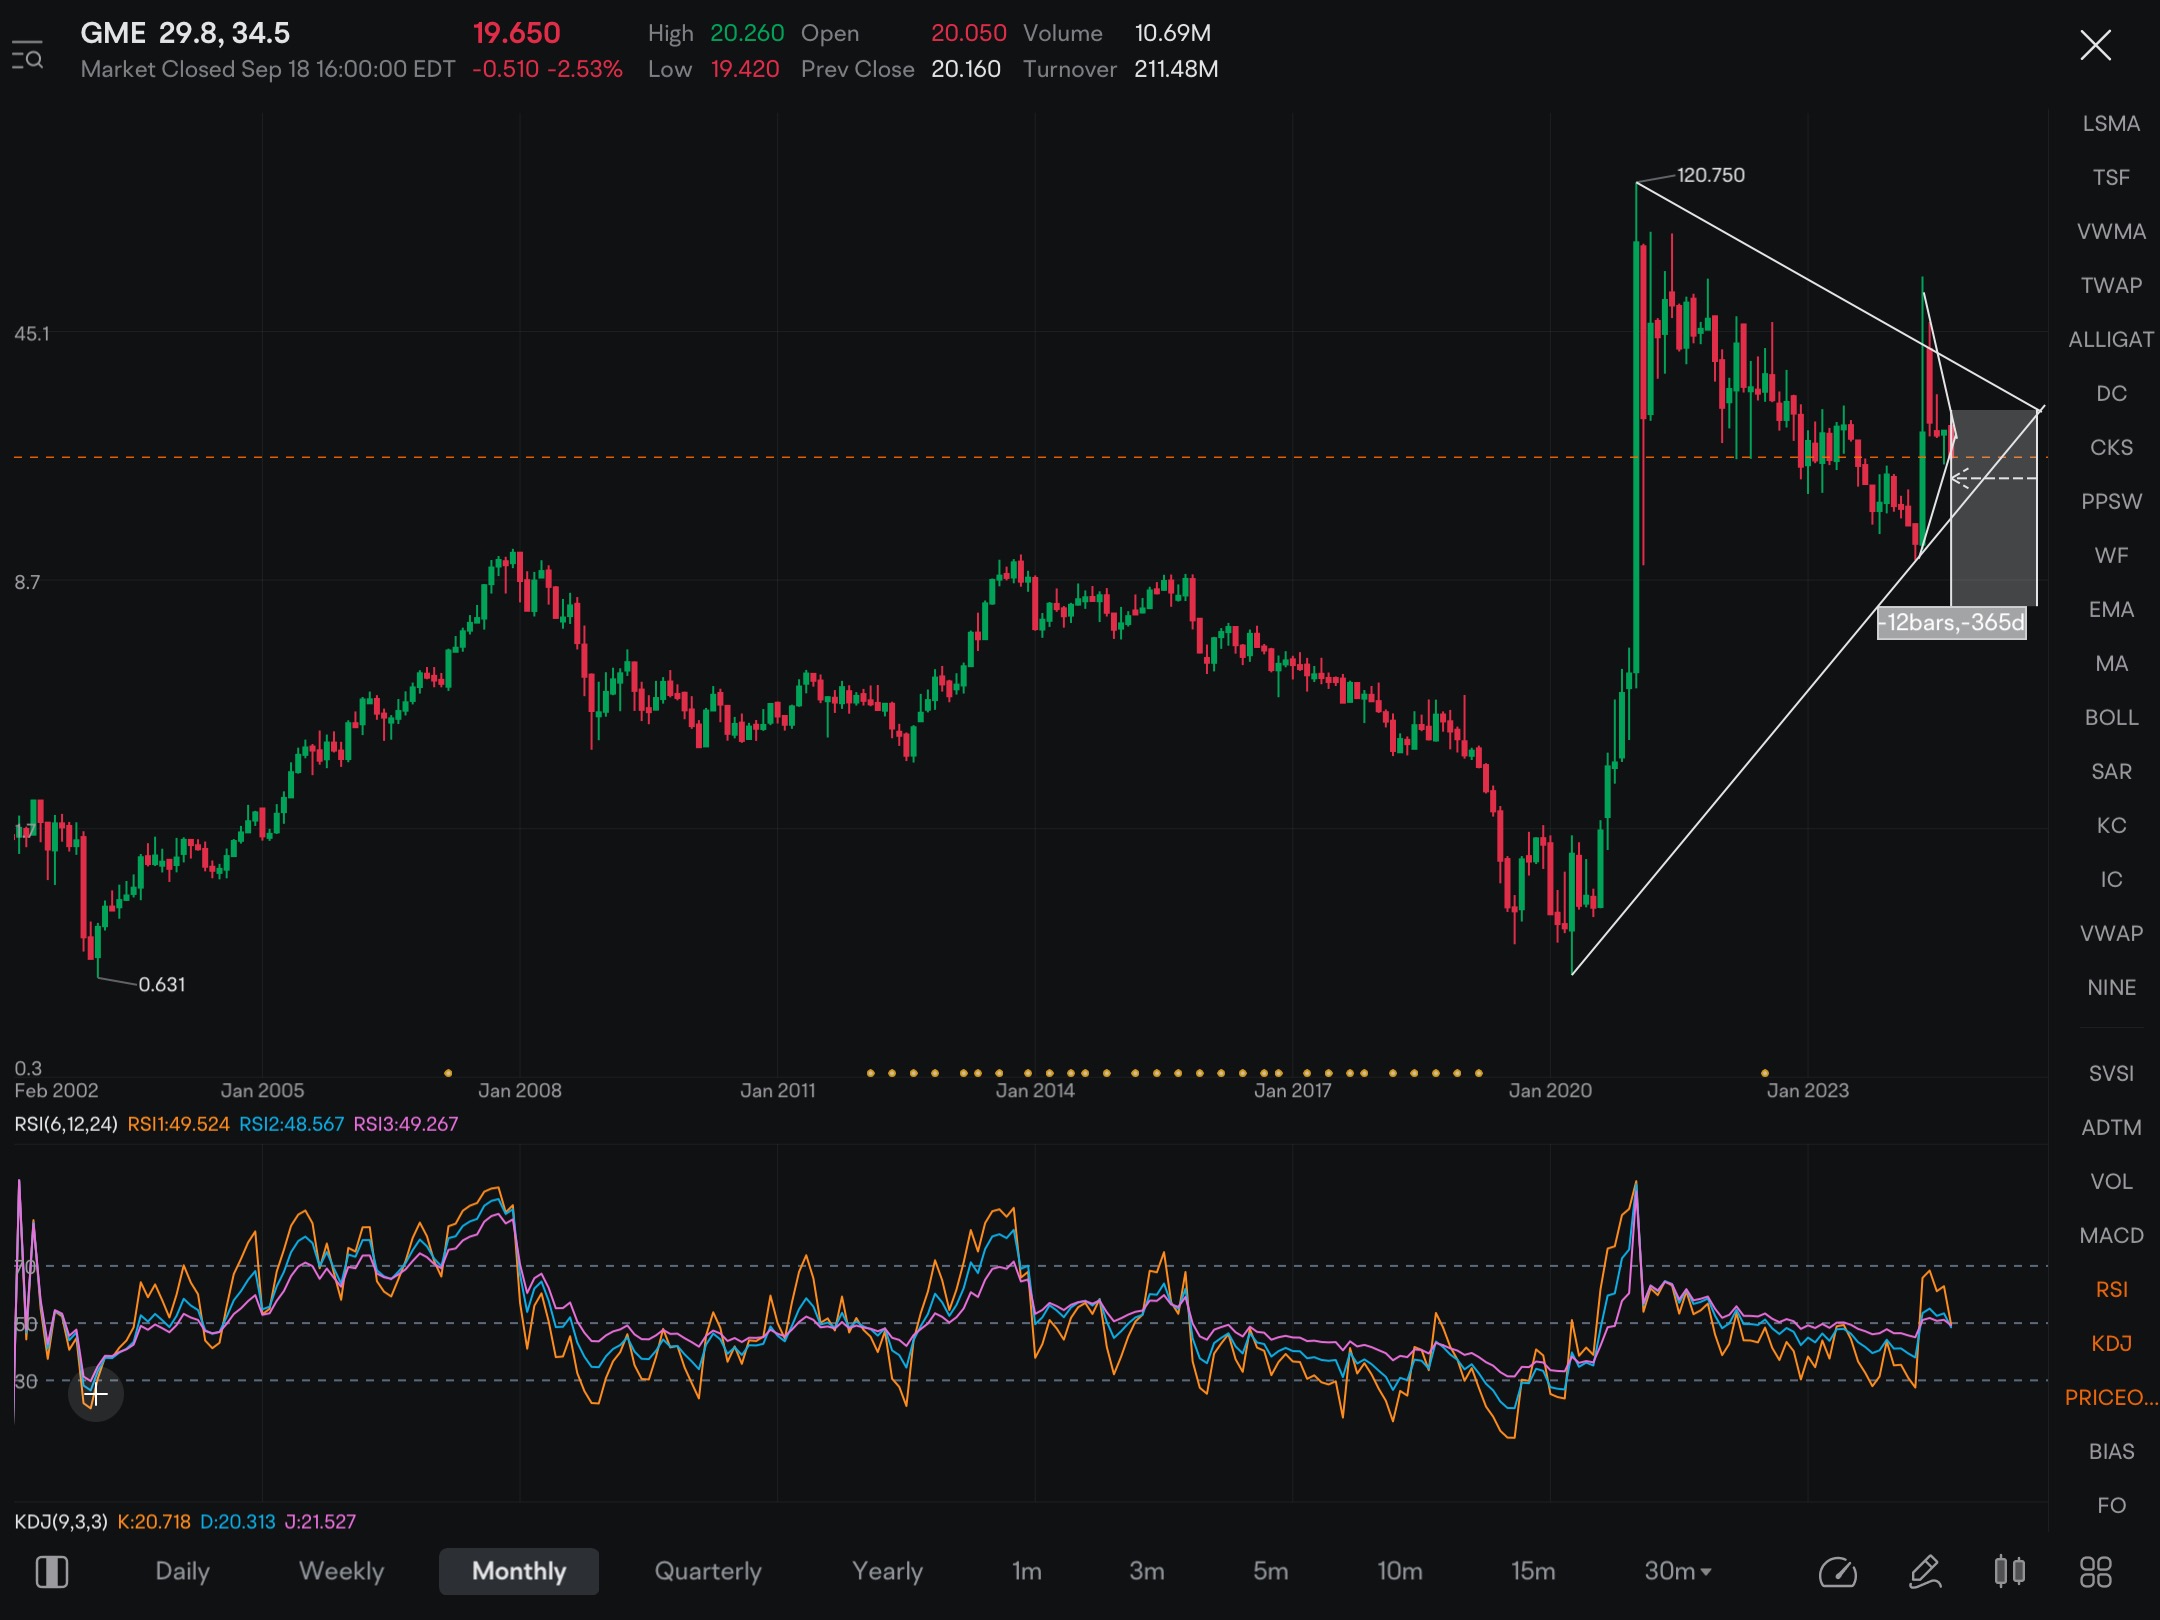Select the current price 19.650 text

(x=516, y=33)
